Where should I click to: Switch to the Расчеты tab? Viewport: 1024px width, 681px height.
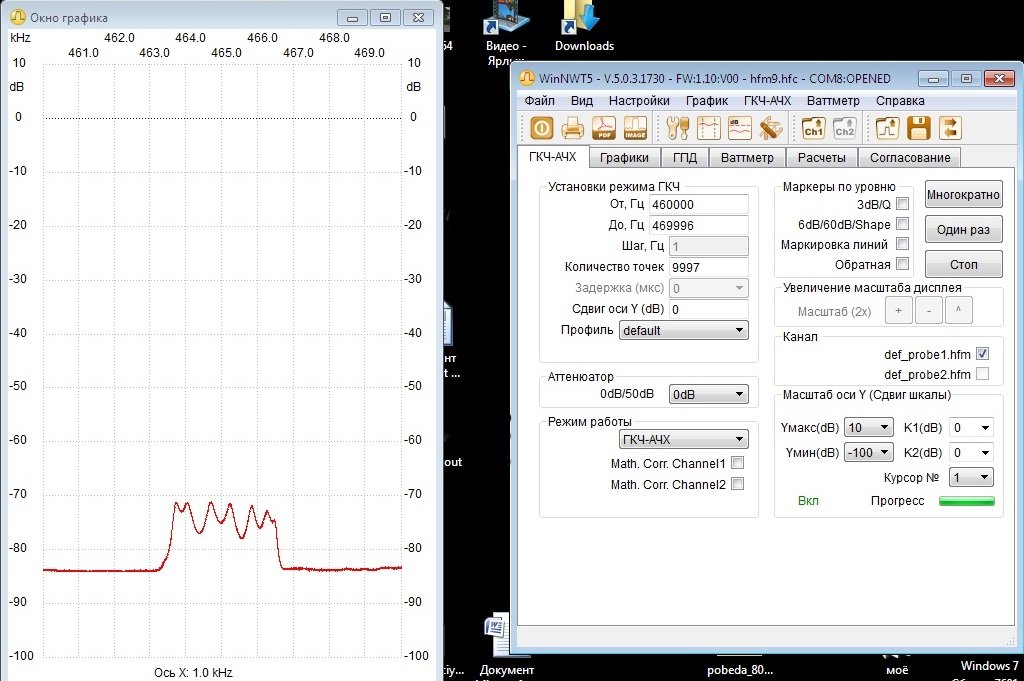(822, 157)
